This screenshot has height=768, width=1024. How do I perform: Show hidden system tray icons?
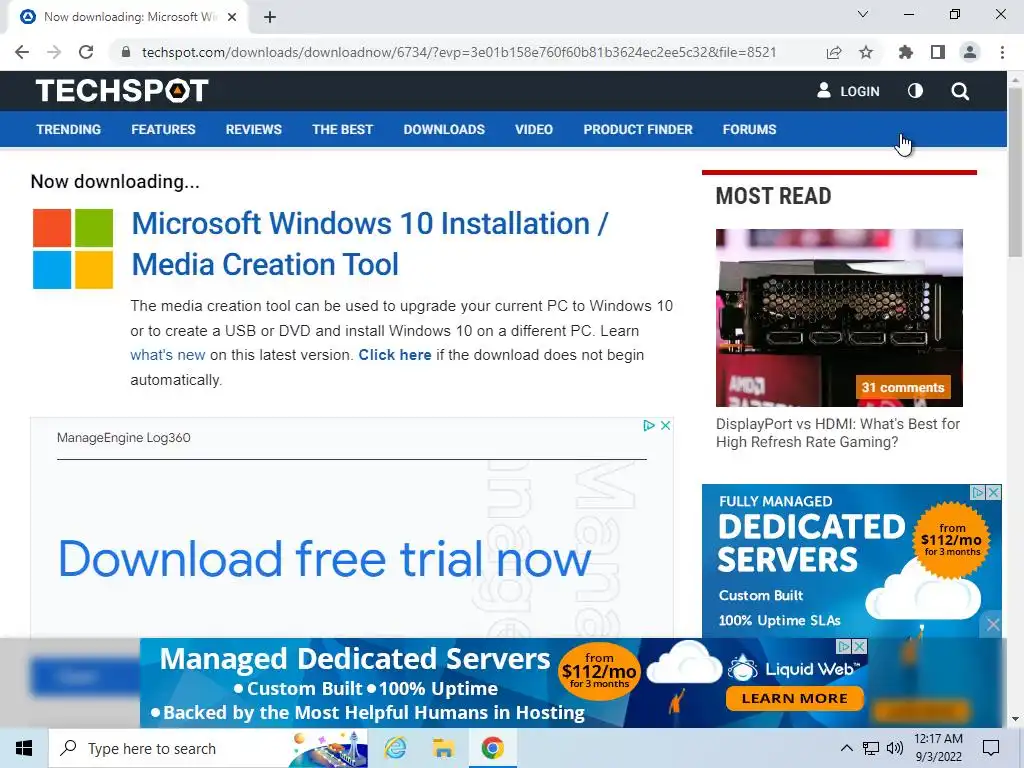pos(846,748)
